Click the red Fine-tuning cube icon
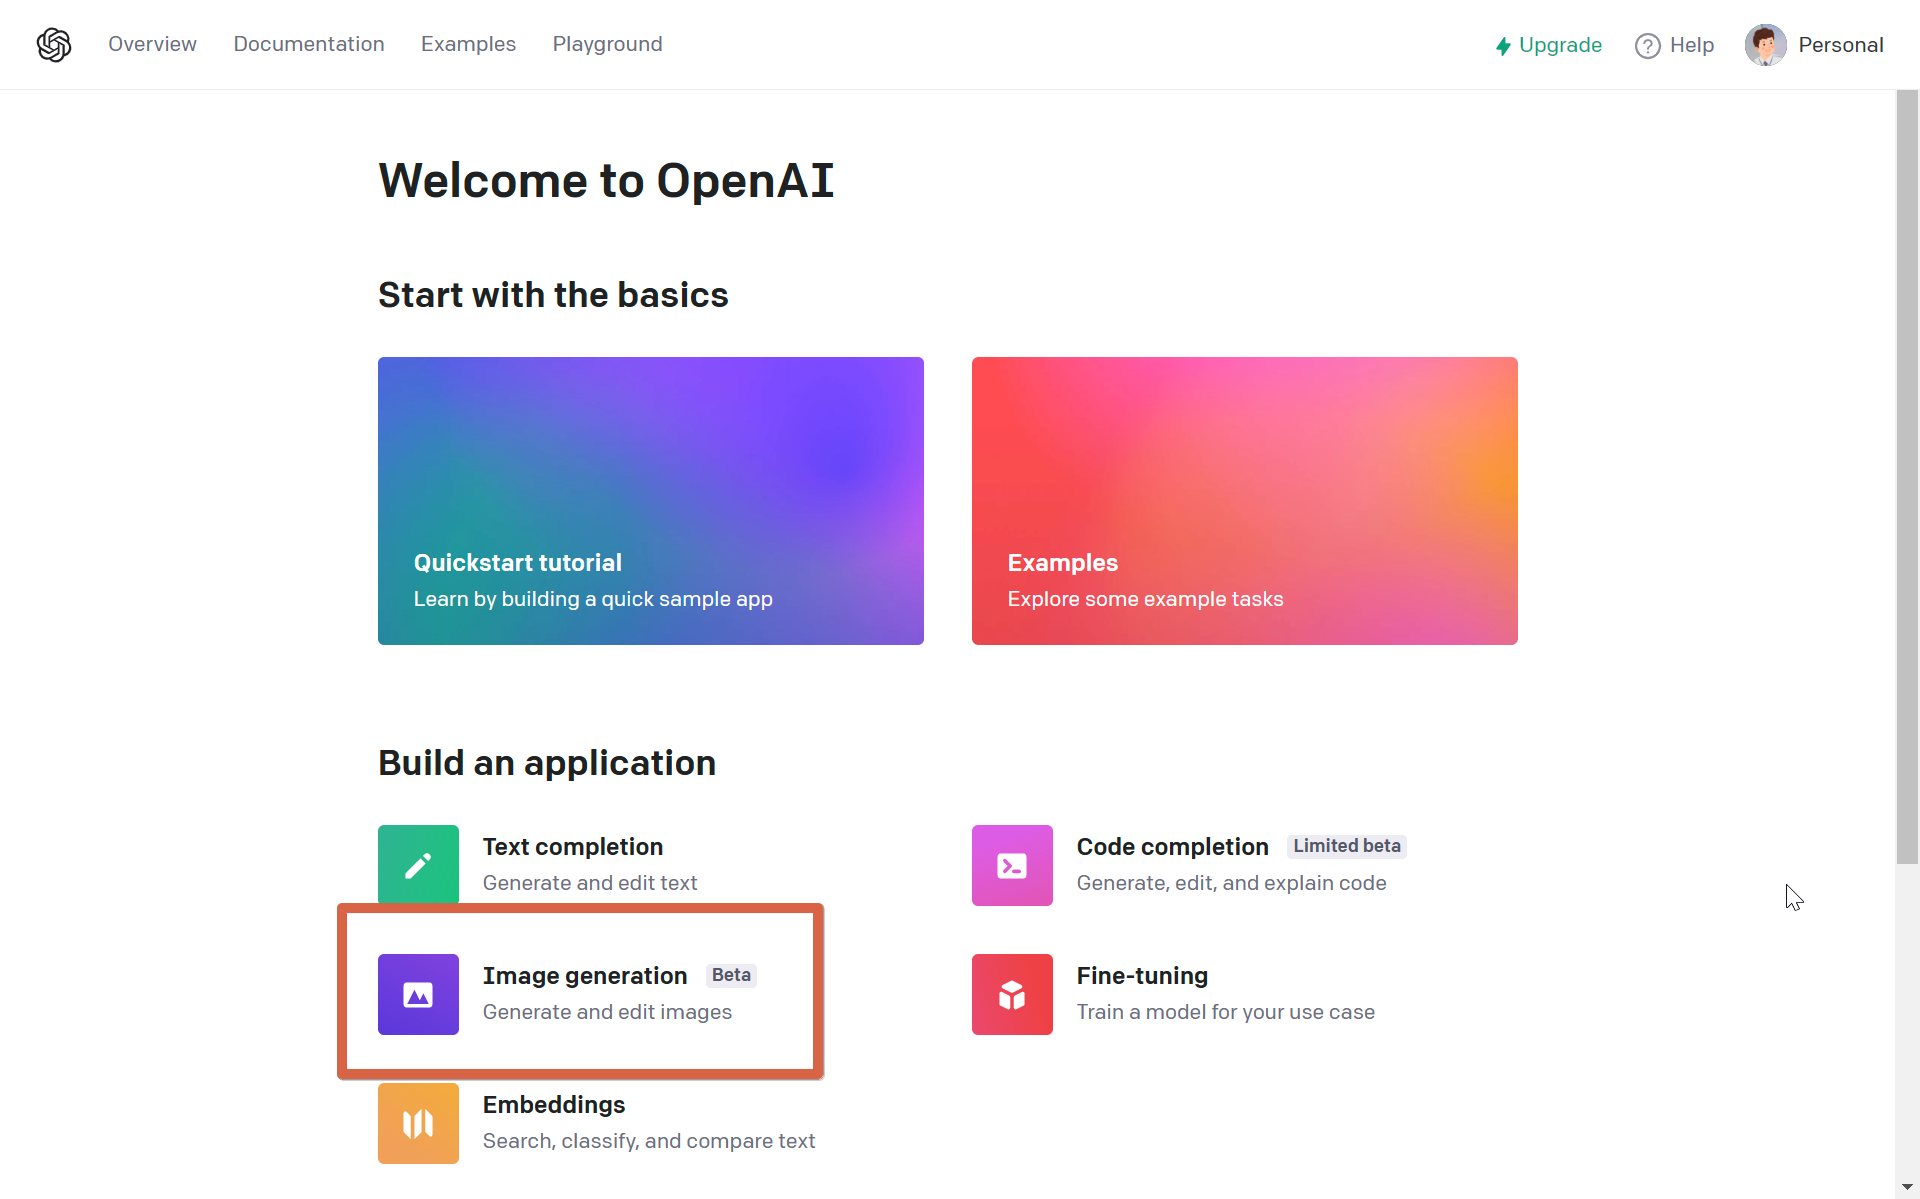The height and width of the screenshot is (1199, 1920). [x=1012, y=994]
